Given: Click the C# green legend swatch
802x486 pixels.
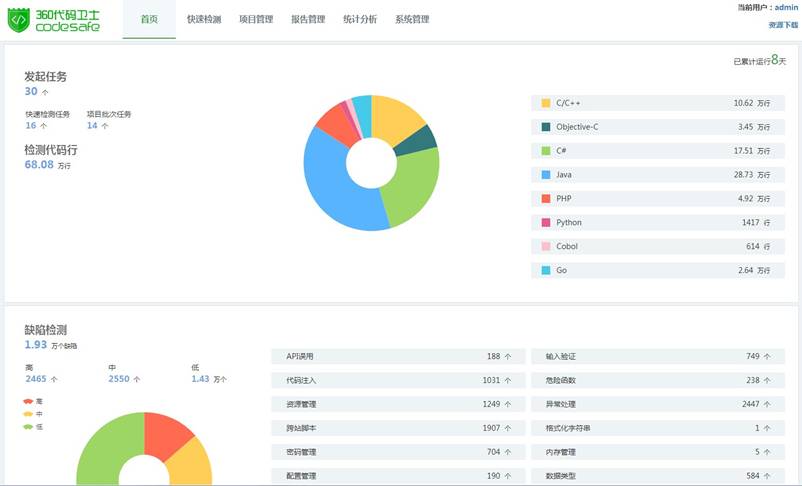Looking at the screenshot, I should coord(546,150).
